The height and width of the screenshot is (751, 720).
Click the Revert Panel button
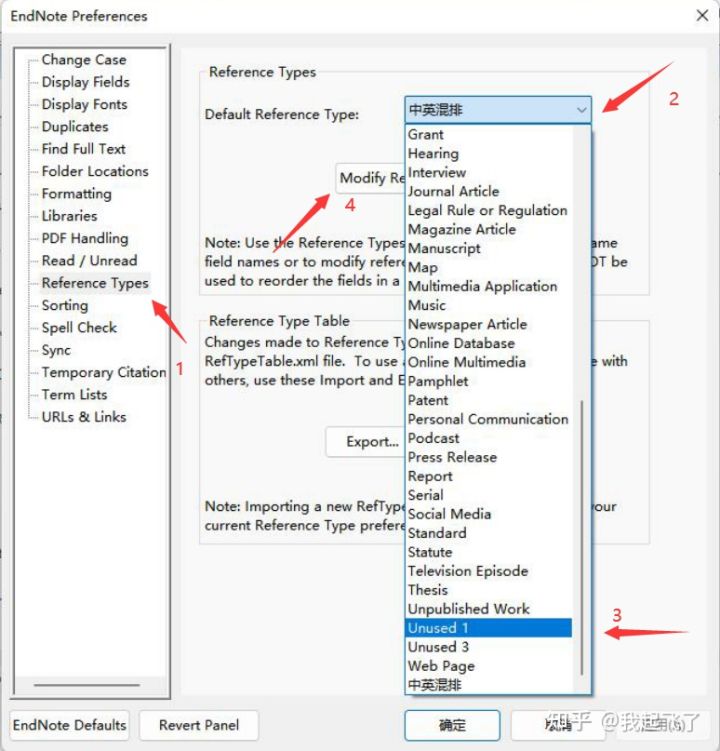click(x=199, y=725)
